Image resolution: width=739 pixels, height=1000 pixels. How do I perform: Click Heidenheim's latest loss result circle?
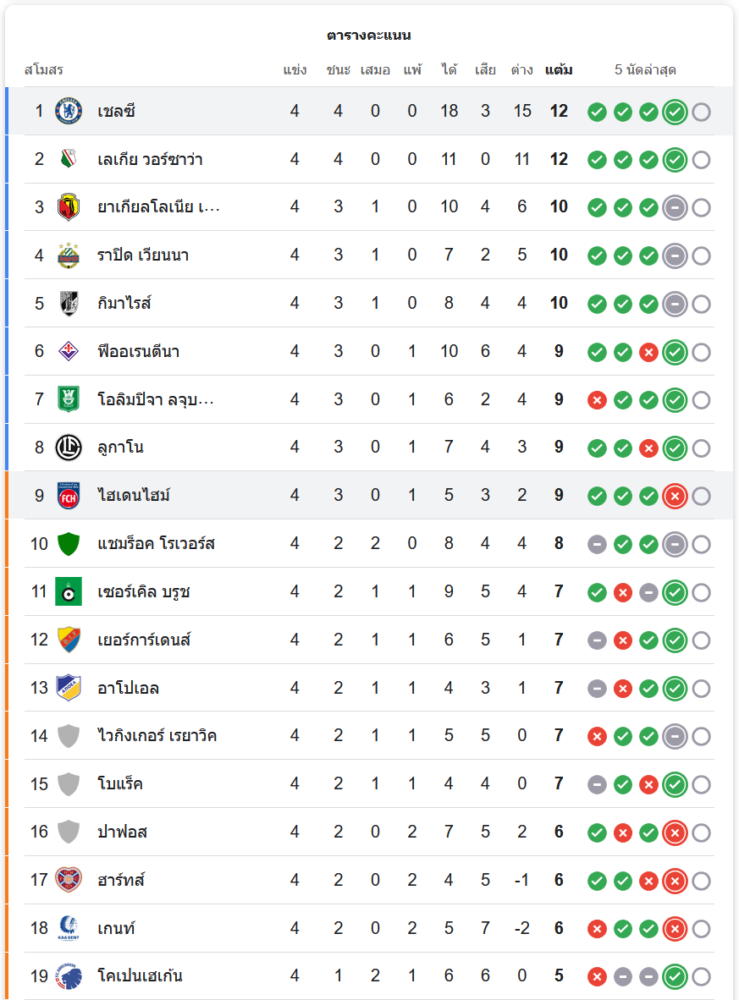coord(675,496)
